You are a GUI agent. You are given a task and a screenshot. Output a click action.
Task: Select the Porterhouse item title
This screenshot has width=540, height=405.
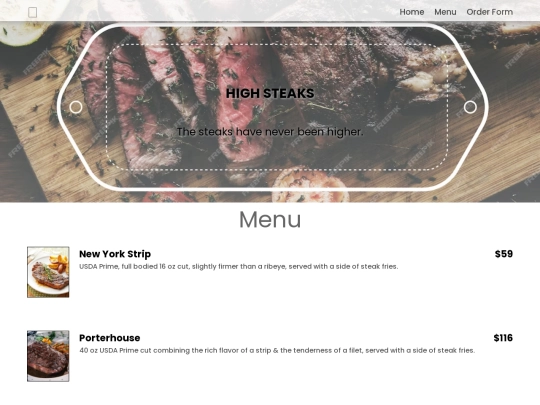point(110,338)
